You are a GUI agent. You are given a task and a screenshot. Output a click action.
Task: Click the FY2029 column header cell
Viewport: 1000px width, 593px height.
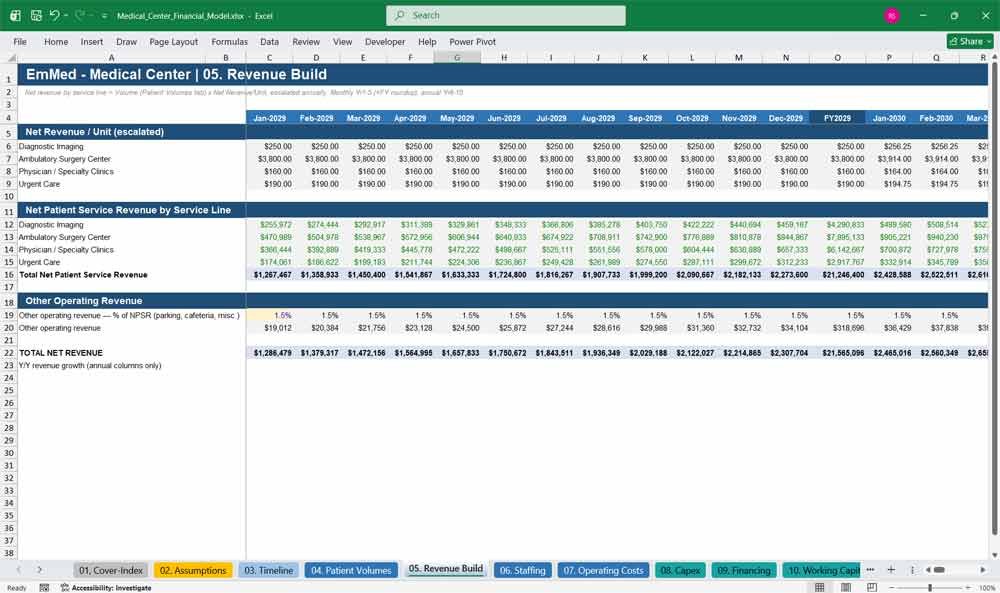pyautogui.click(x=837, y=118)
